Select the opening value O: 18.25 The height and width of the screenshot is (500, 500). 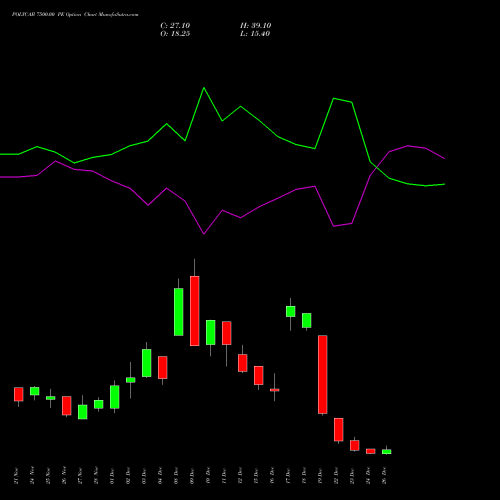pyautogui.click(x=175, y=34)
